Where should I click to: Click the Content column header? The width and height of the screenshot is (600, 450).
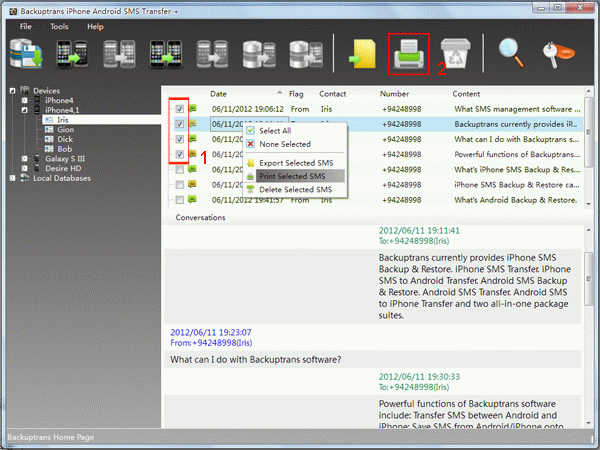466,94
